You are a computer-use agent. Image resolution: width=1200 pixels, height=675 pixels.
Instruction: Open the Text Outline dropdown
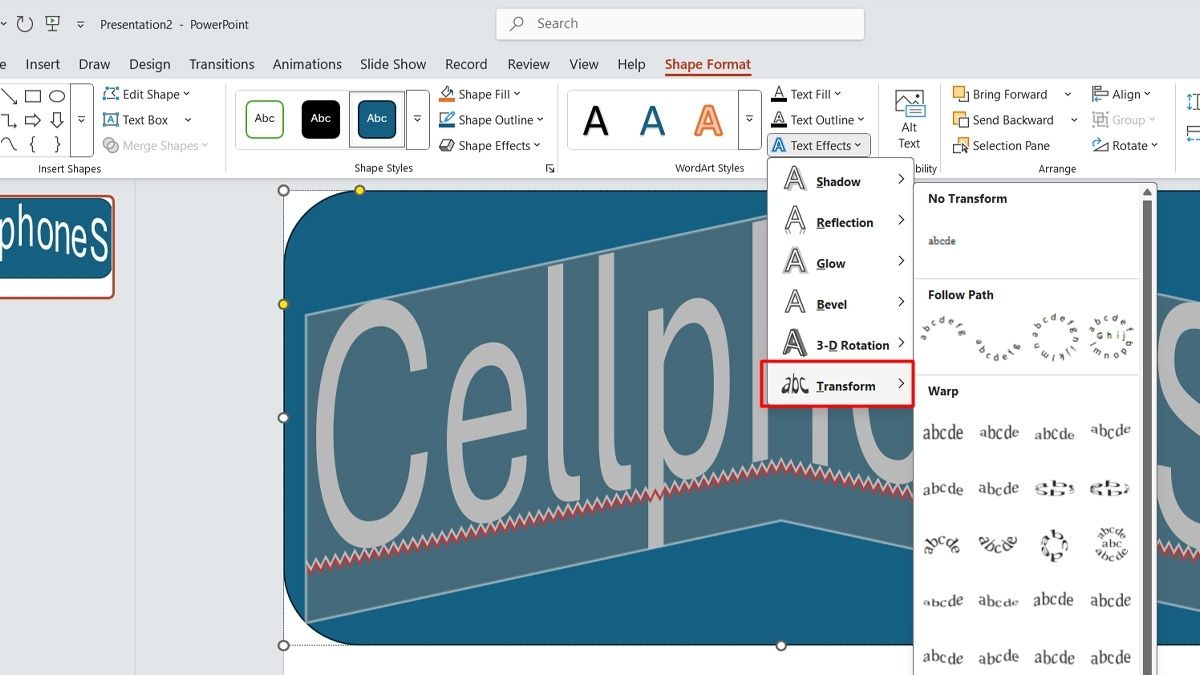point(818,120)
